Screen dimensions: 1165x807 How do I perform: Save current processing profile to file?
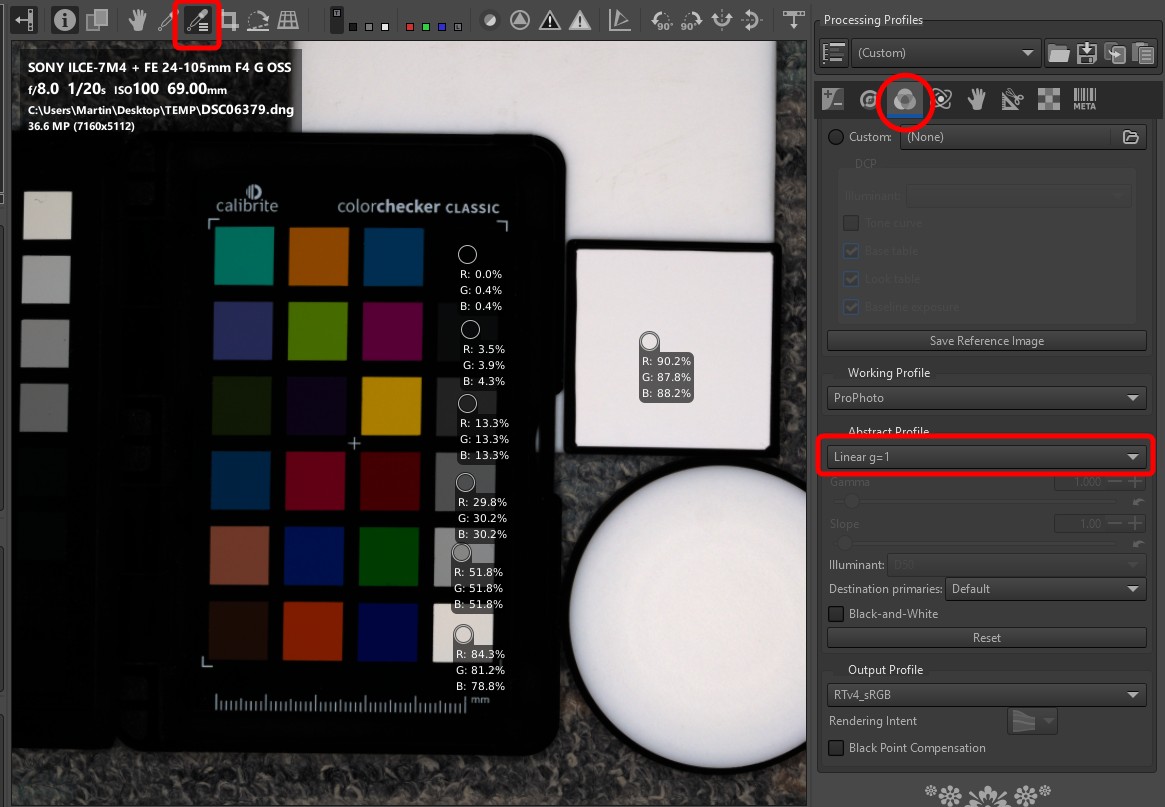point(1086,54)
